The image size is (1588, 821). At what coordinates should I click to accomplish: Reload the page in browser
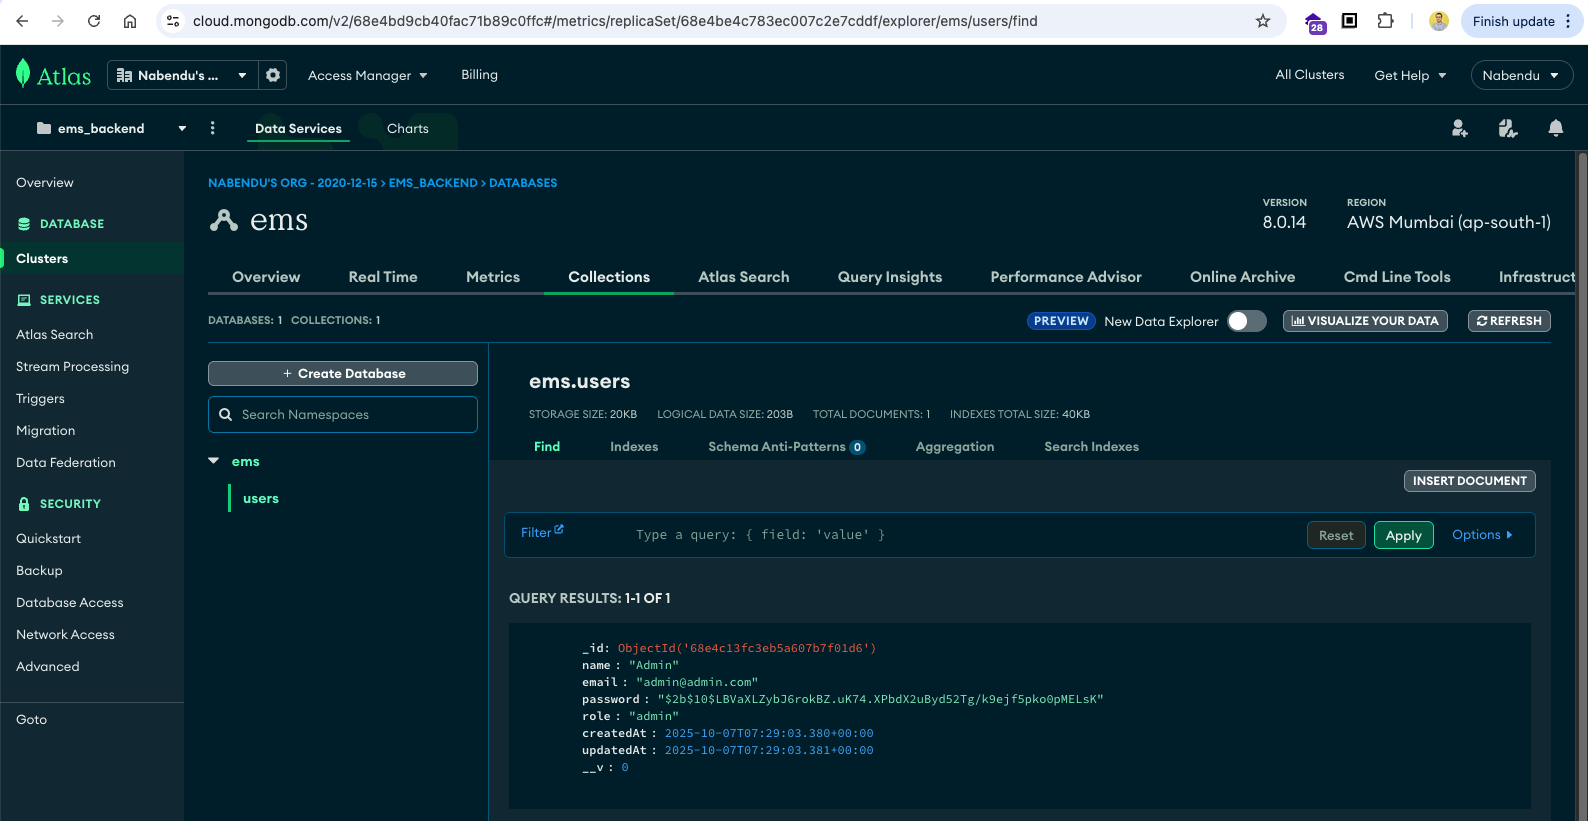(x=94, y=21)
